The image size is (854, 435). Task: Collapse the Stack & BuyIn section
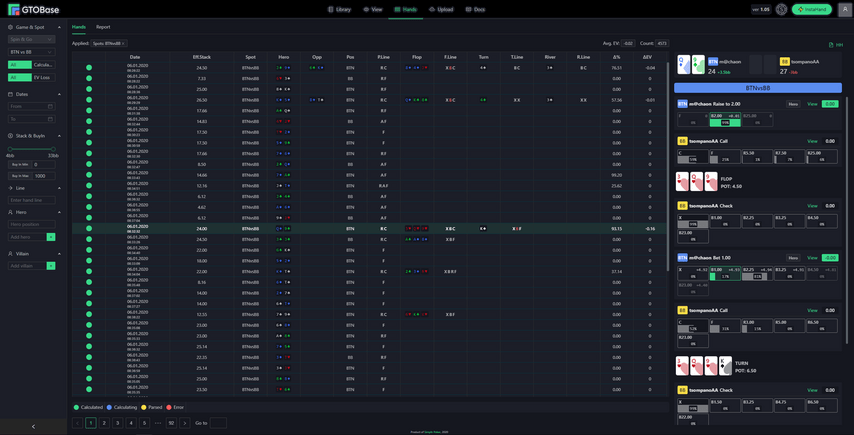[x=58, y=135]
